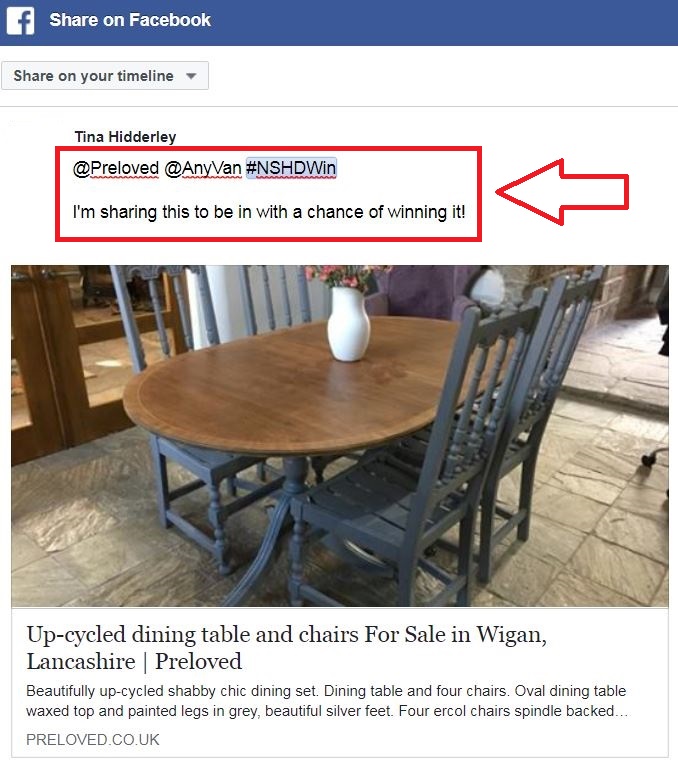Viewport: 678px width, 776px height.
Task: Click the white vase in the photo
Action: point(348,324)
